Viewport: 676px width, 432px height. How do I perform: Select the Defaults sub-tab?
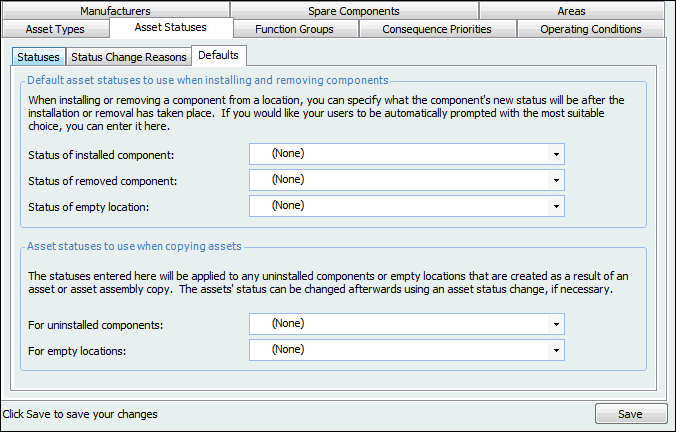pyautogui.click(x=218, y=56)
